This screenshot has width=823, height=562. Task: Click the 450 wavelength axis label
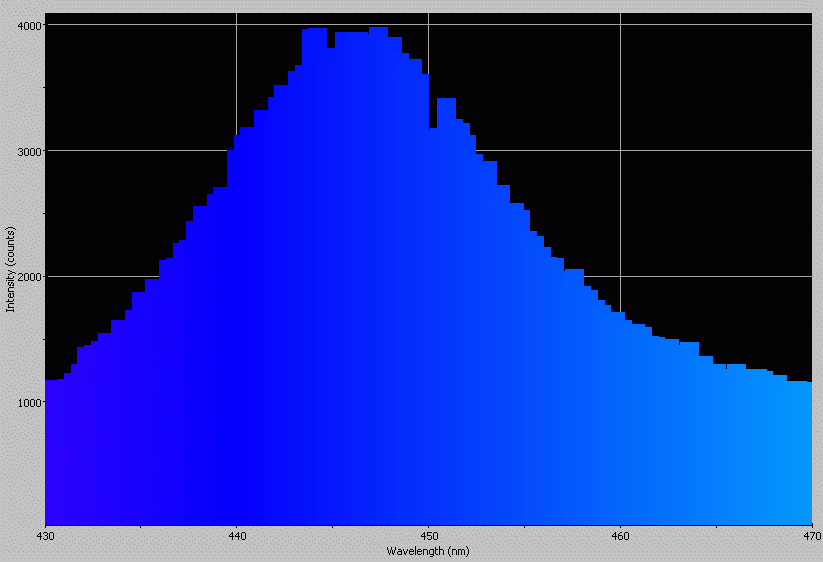pos(429,536)
